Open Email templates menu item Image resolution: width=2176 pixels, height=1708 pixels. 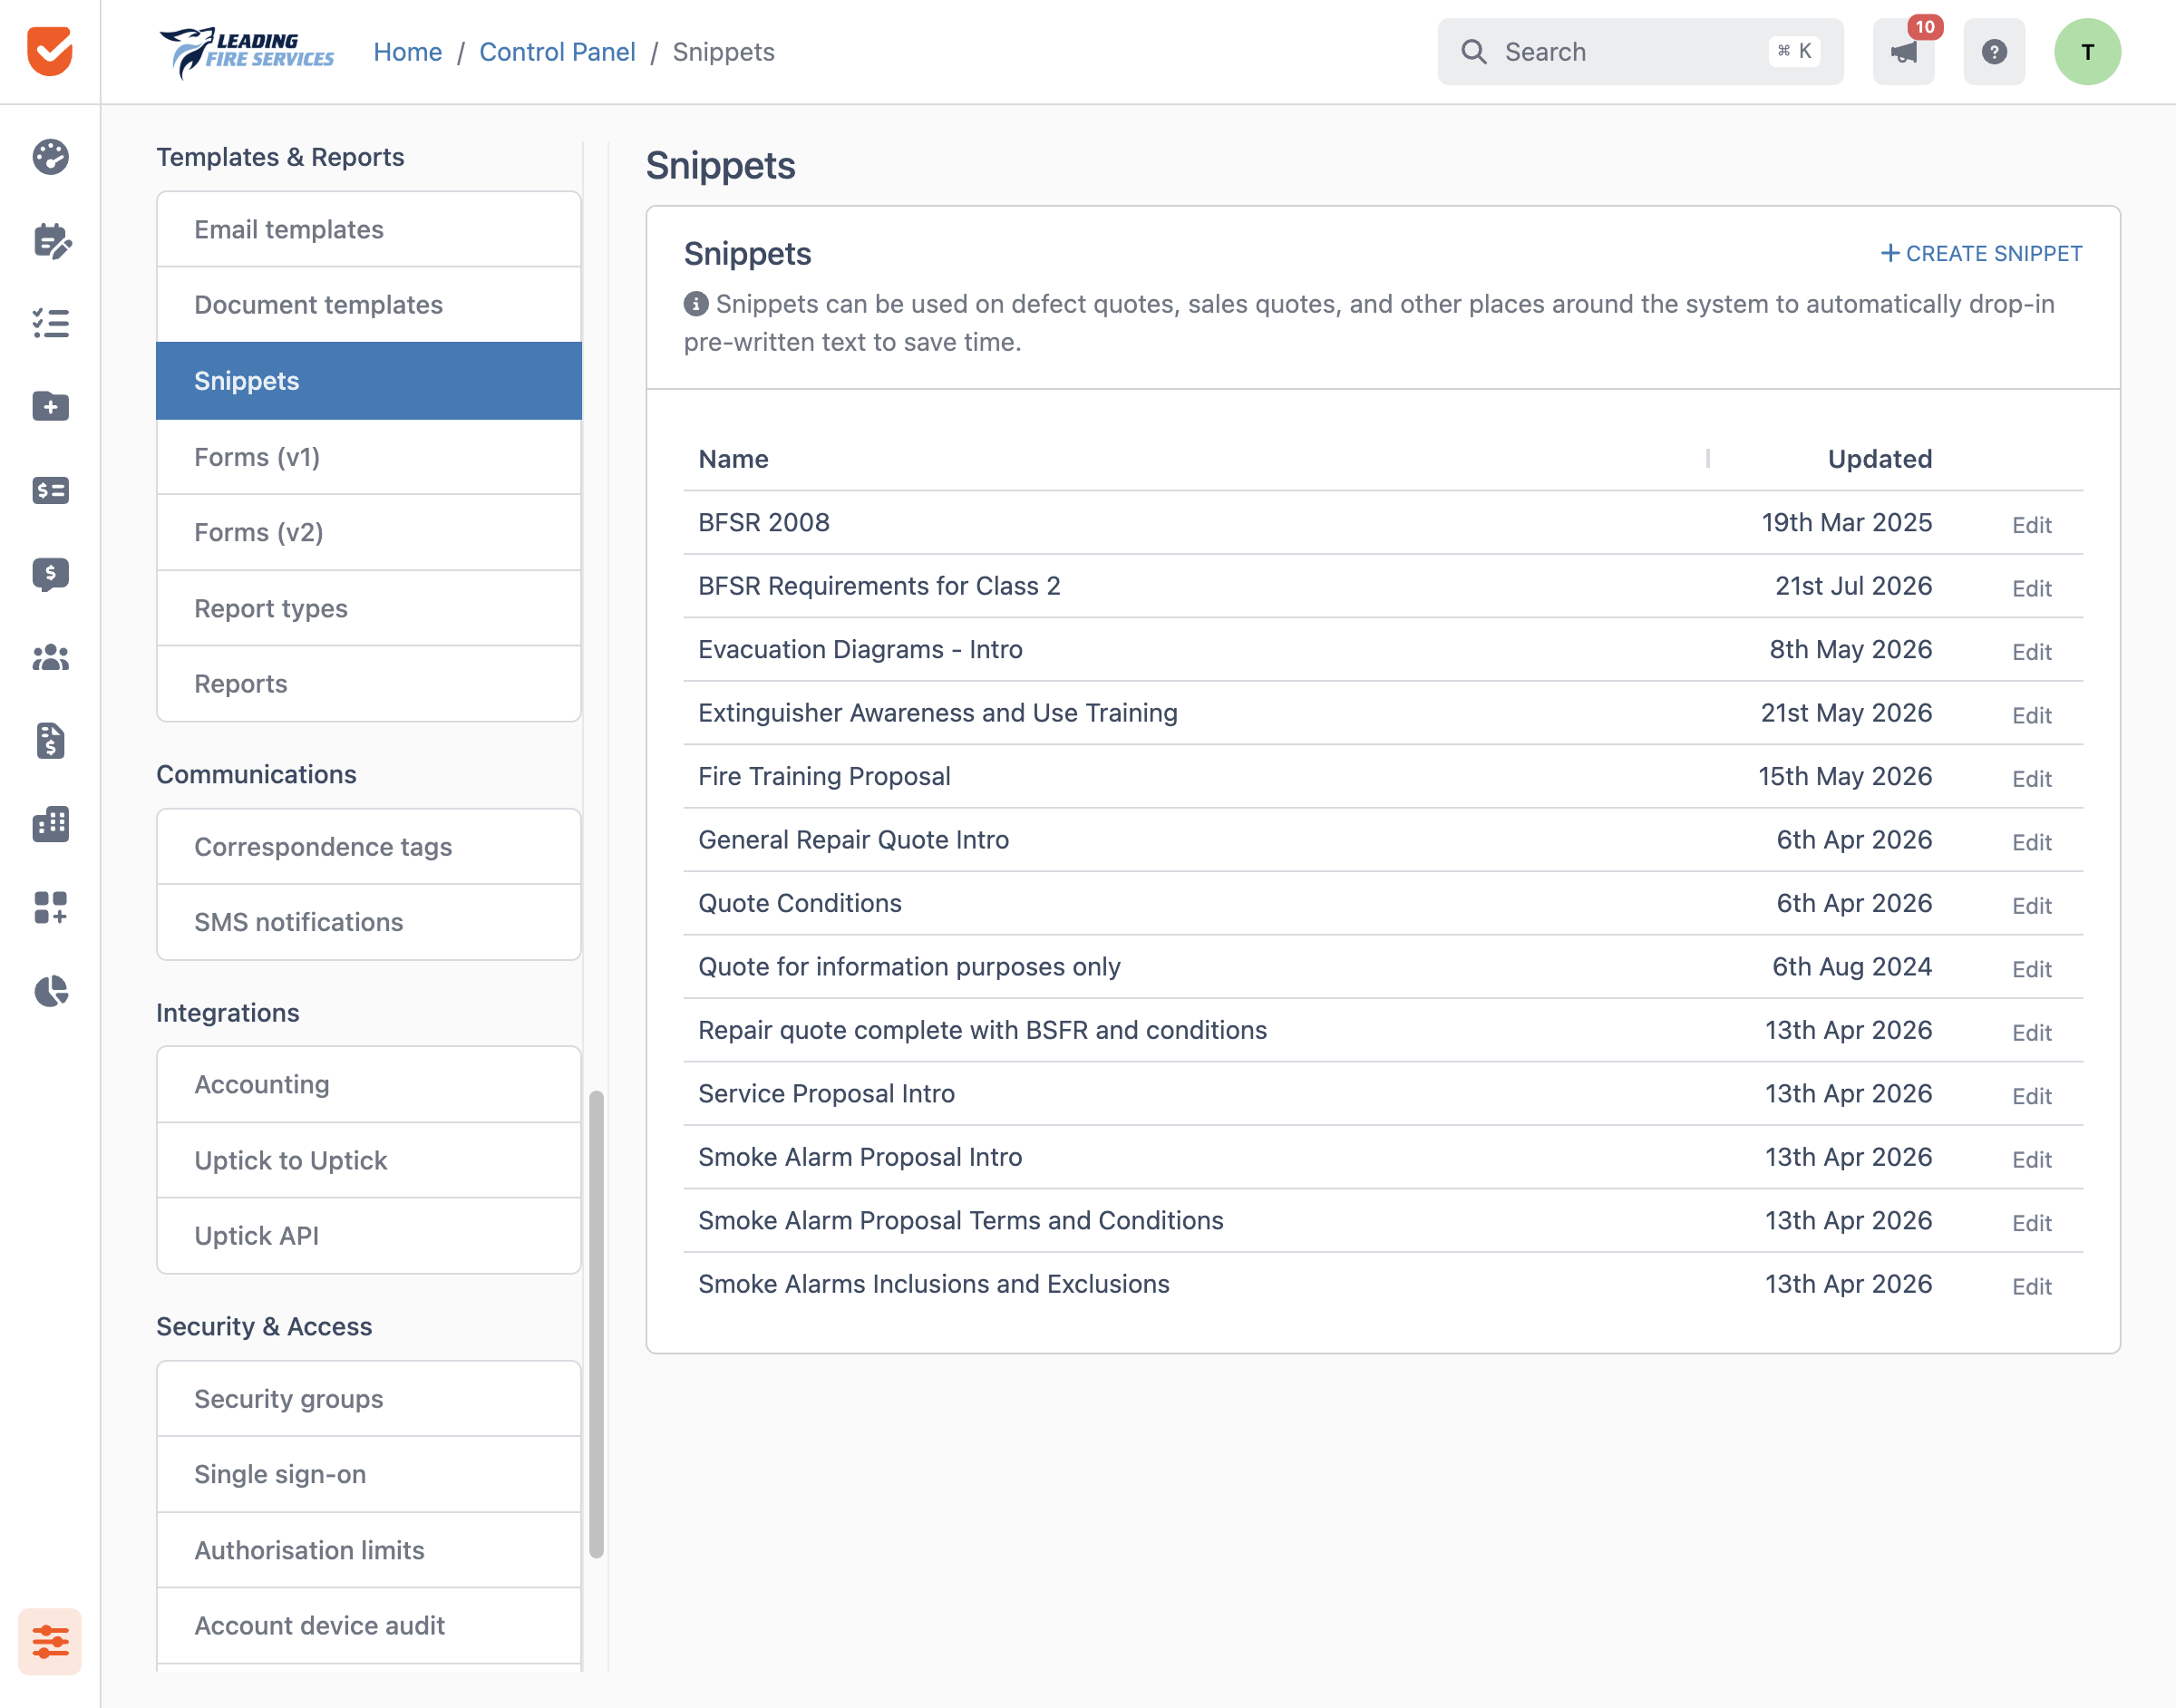(x=369, y=229)
